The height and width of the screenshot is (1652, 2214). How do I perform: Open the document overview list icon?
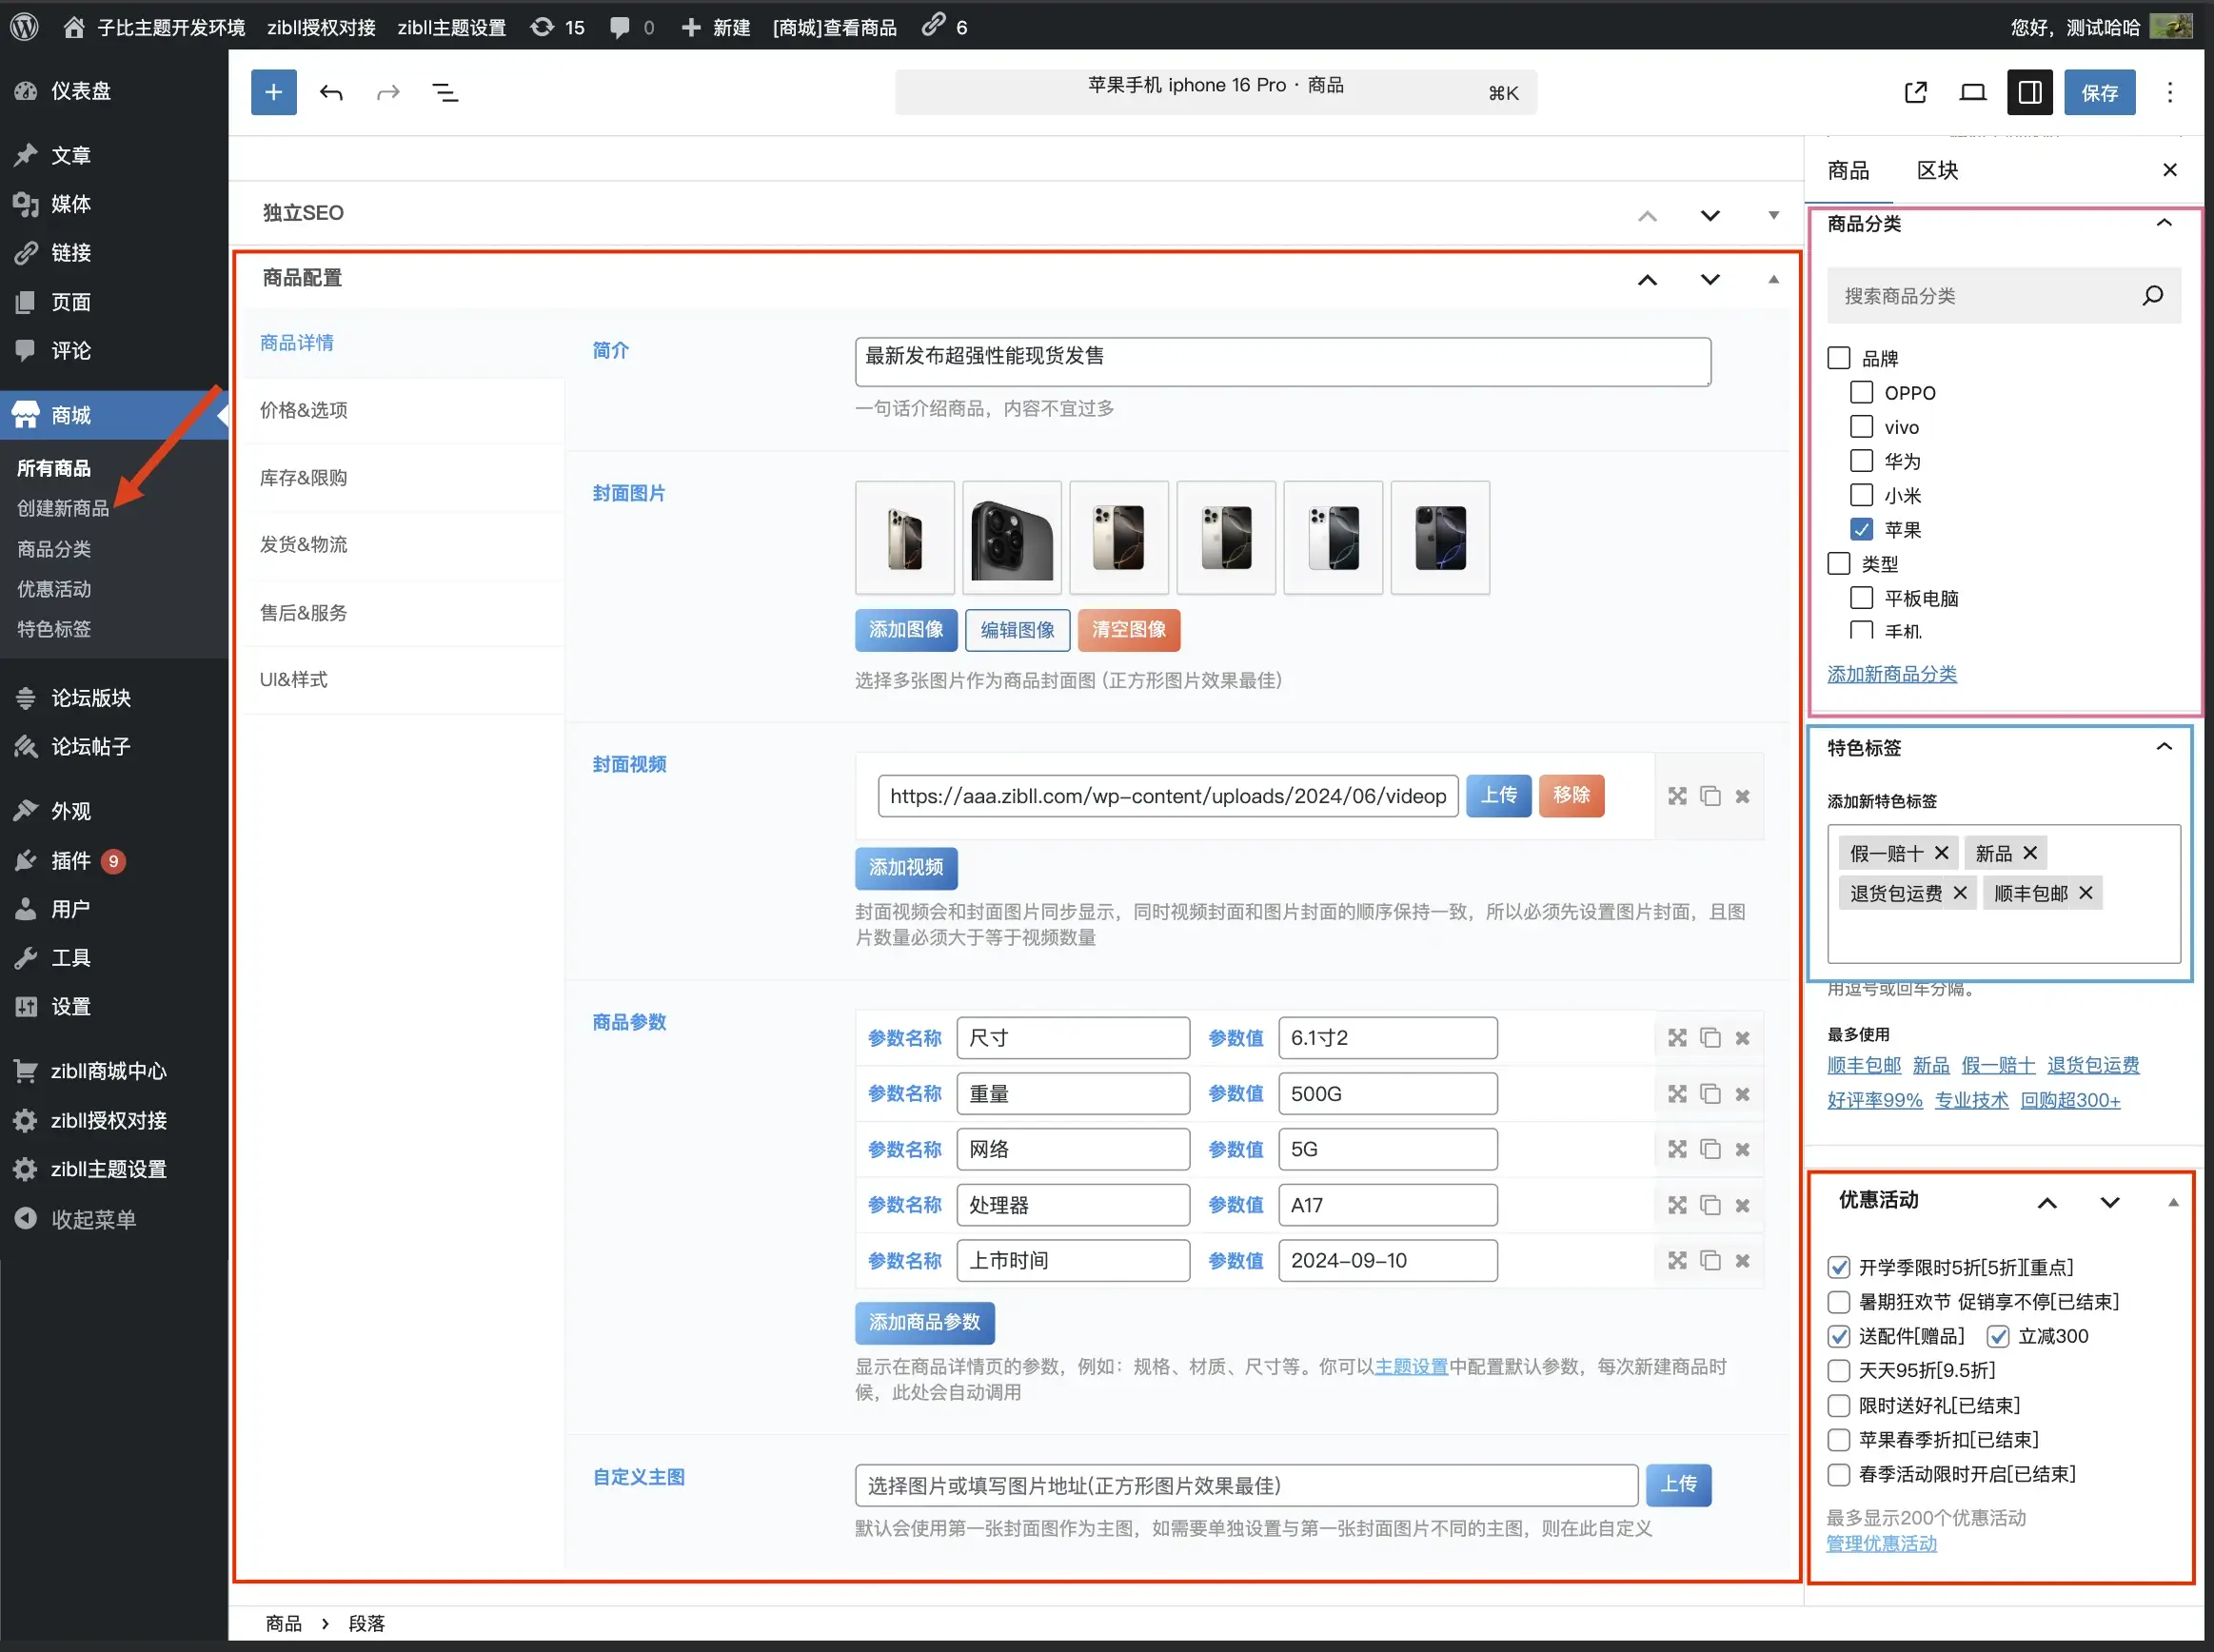click(445, 93)
